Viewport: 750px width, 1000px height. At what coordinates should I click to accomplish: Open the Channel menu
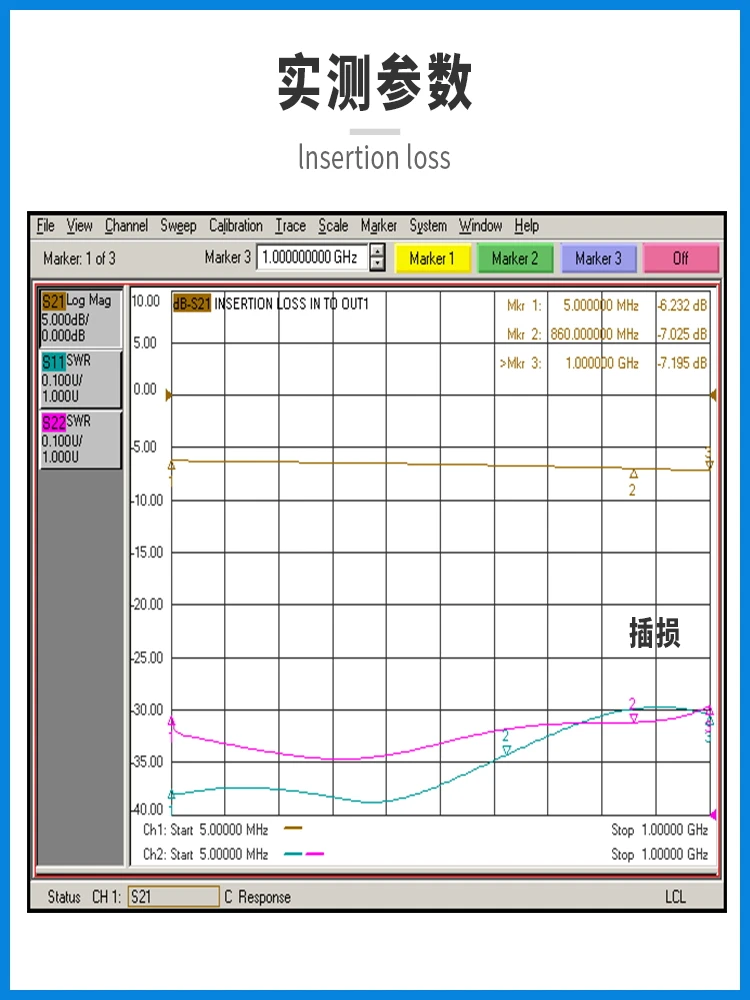coord(126,226)
